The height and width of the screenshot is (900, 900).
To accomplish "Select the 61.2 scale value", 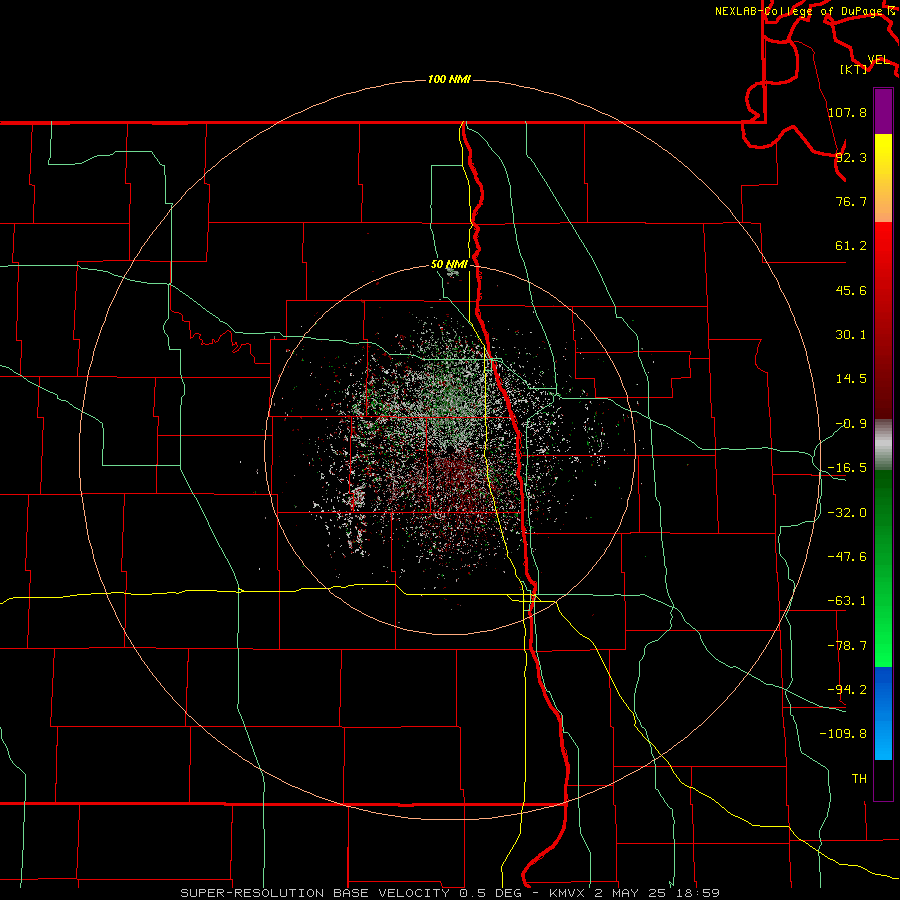I will tap(851, 246).
